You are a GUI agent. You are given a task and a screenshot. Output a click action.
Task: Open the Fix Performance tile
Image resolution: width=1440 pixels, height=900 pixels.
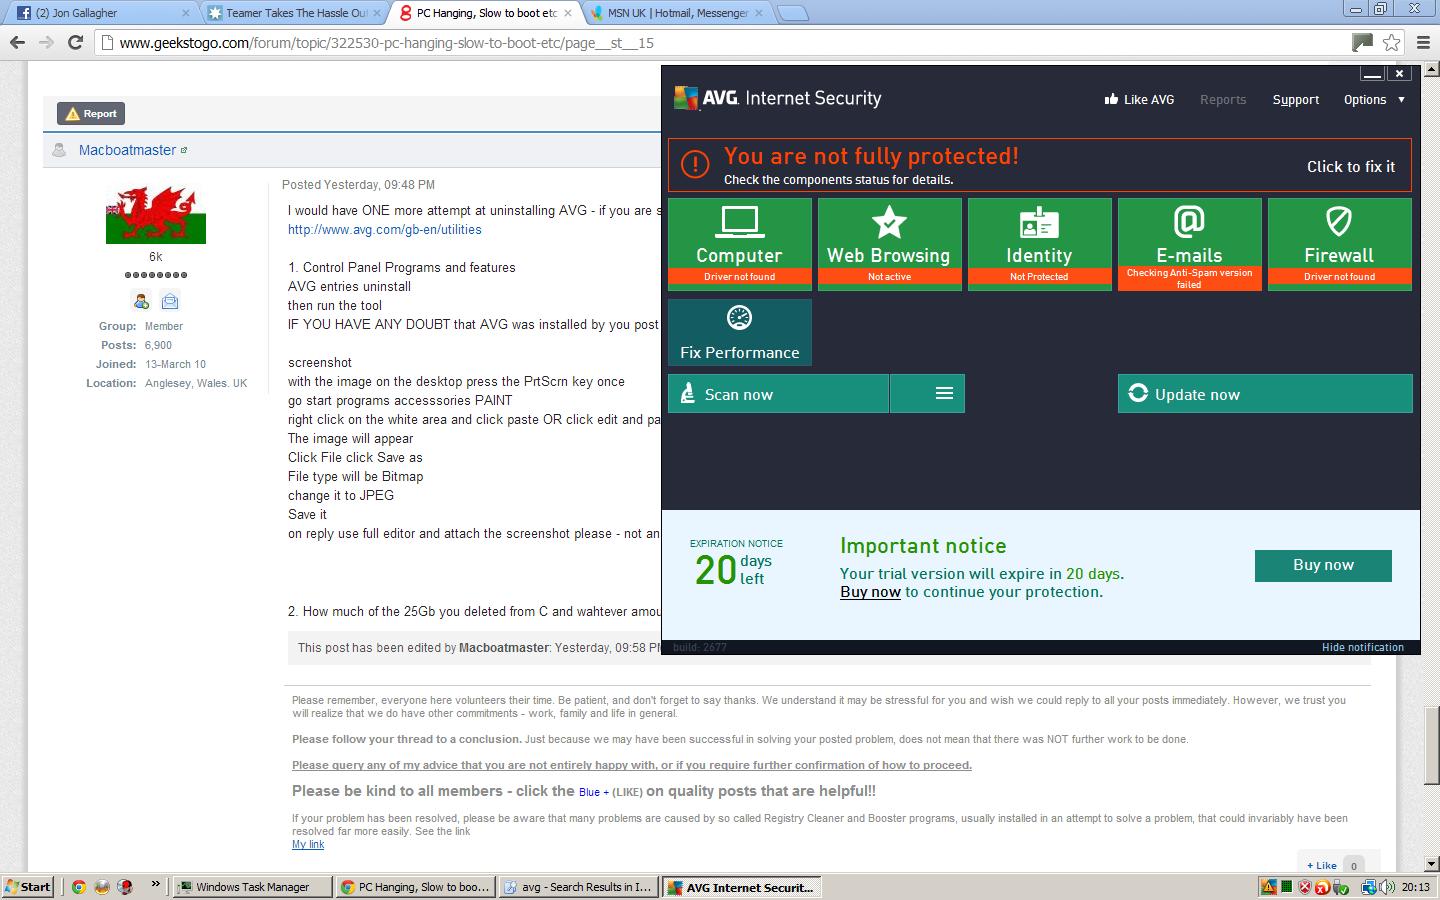click(x=739, y=332)
